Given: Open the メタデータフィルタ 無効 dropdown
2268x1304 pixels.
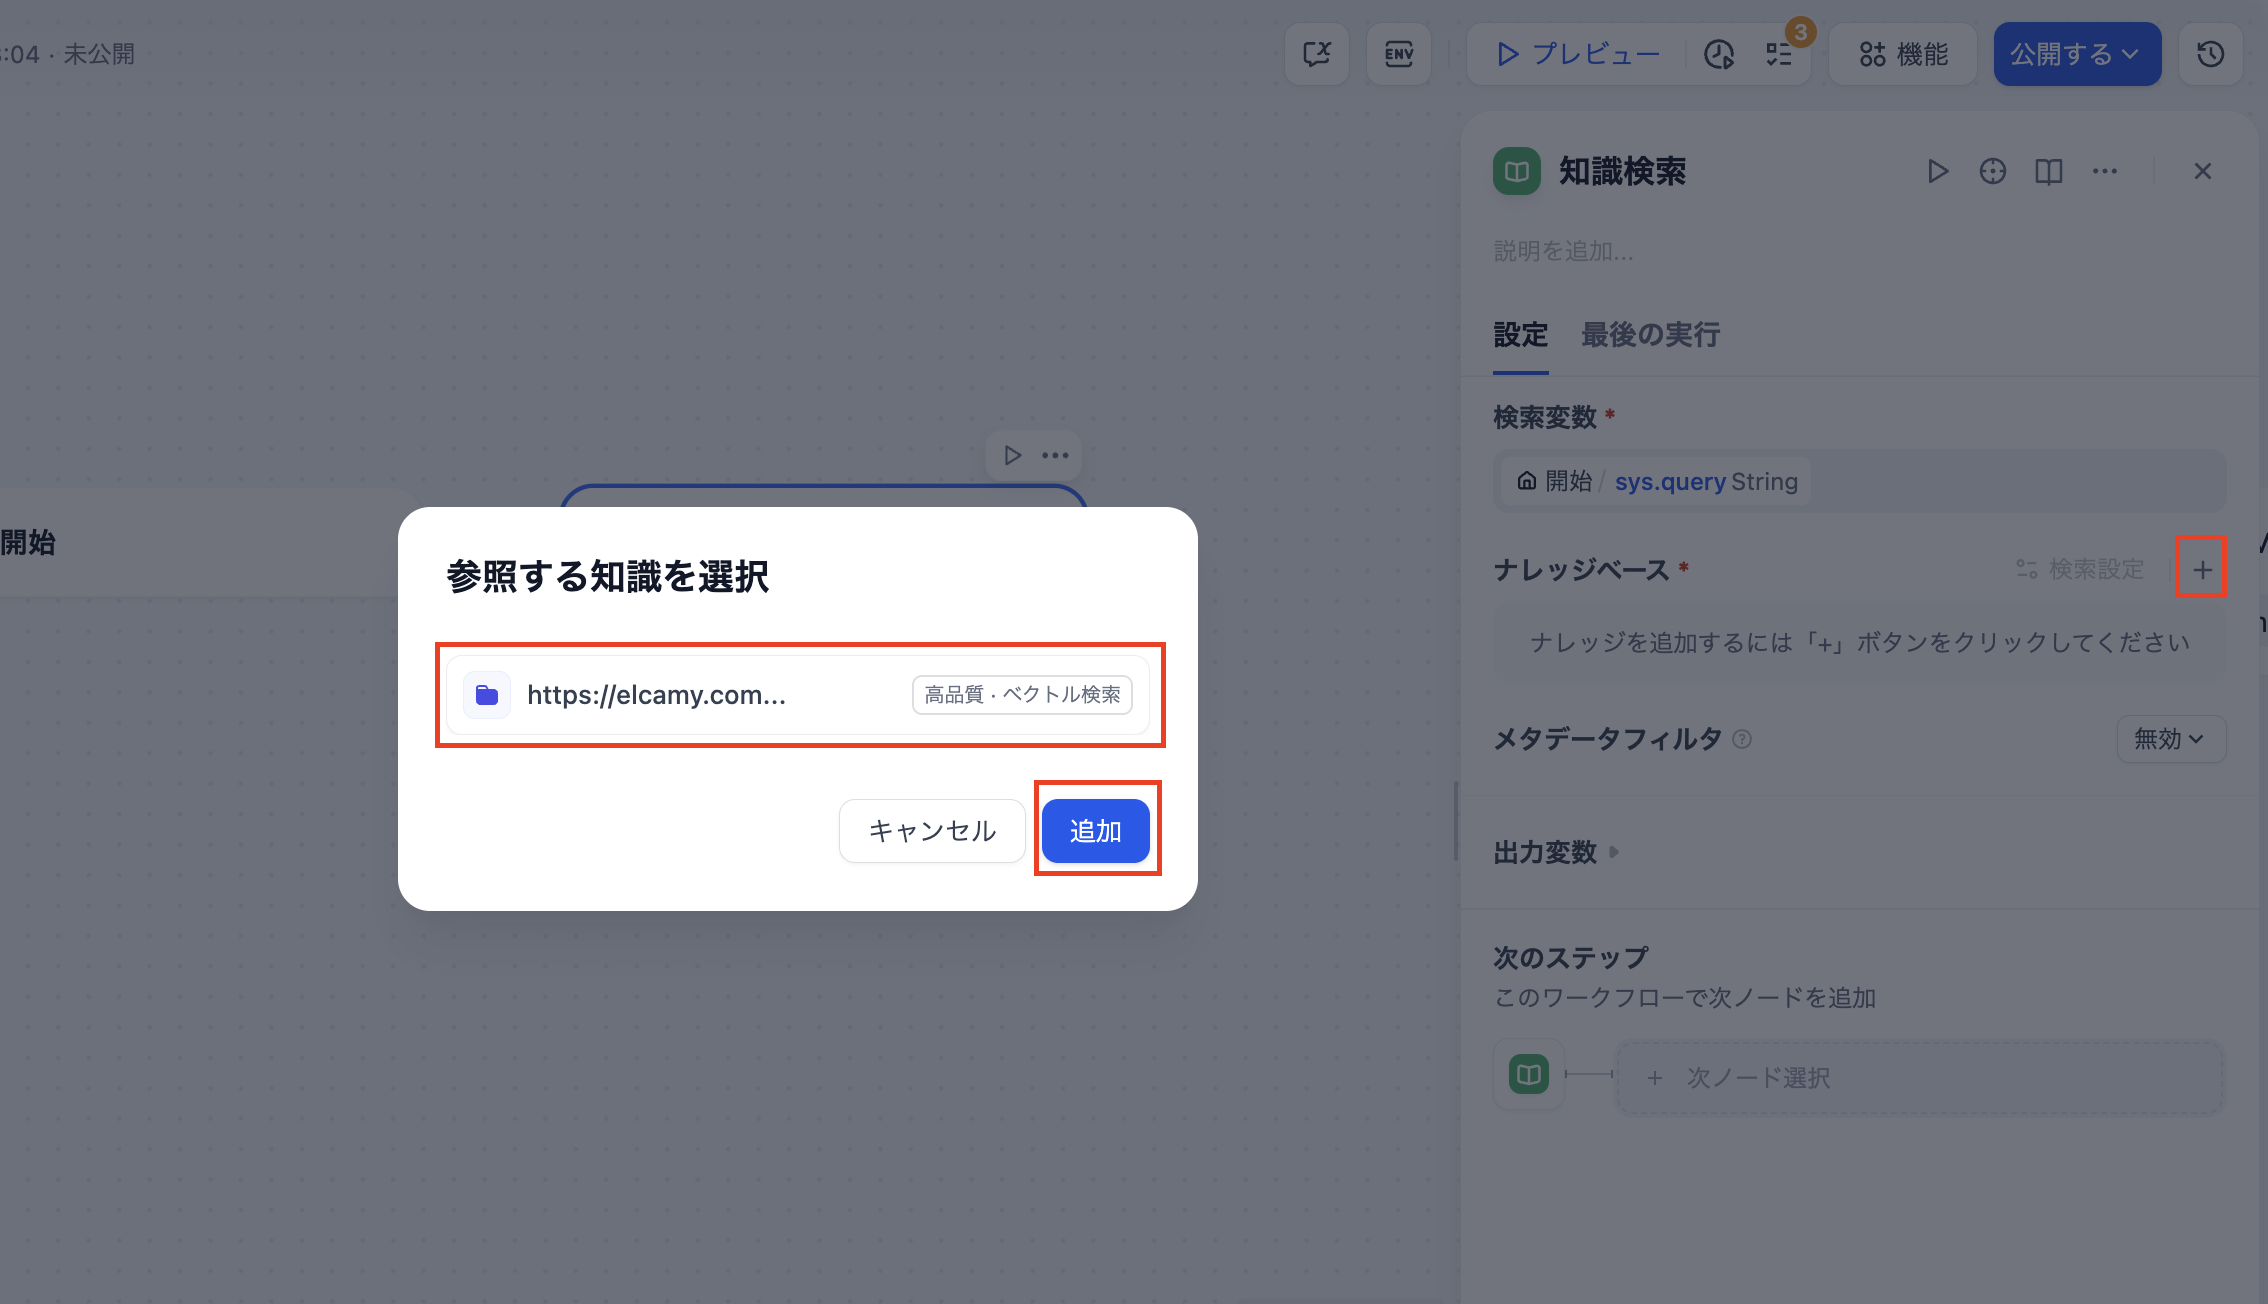Looking at the screenshot, I should (2170, 739).
